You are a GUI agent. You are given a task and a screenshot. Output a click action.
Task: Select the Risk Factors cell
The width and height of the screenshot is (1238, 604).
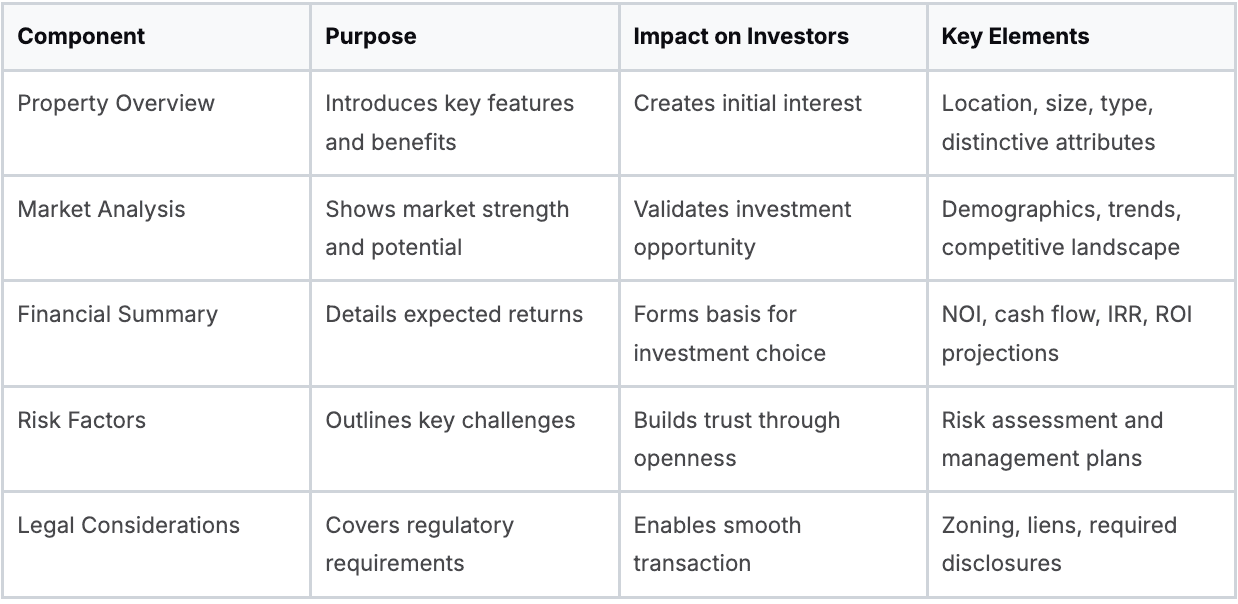point(82,420)
